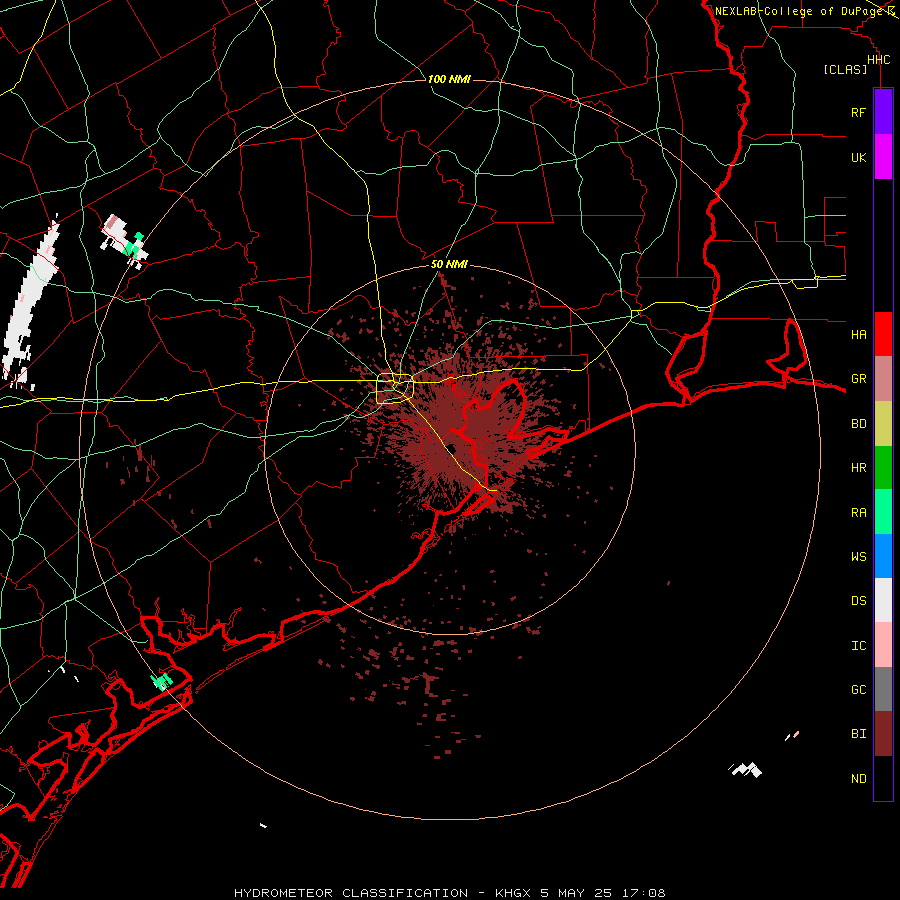Click the 'HHC' product code text
The image size is (900, 900).
(878, 60)
